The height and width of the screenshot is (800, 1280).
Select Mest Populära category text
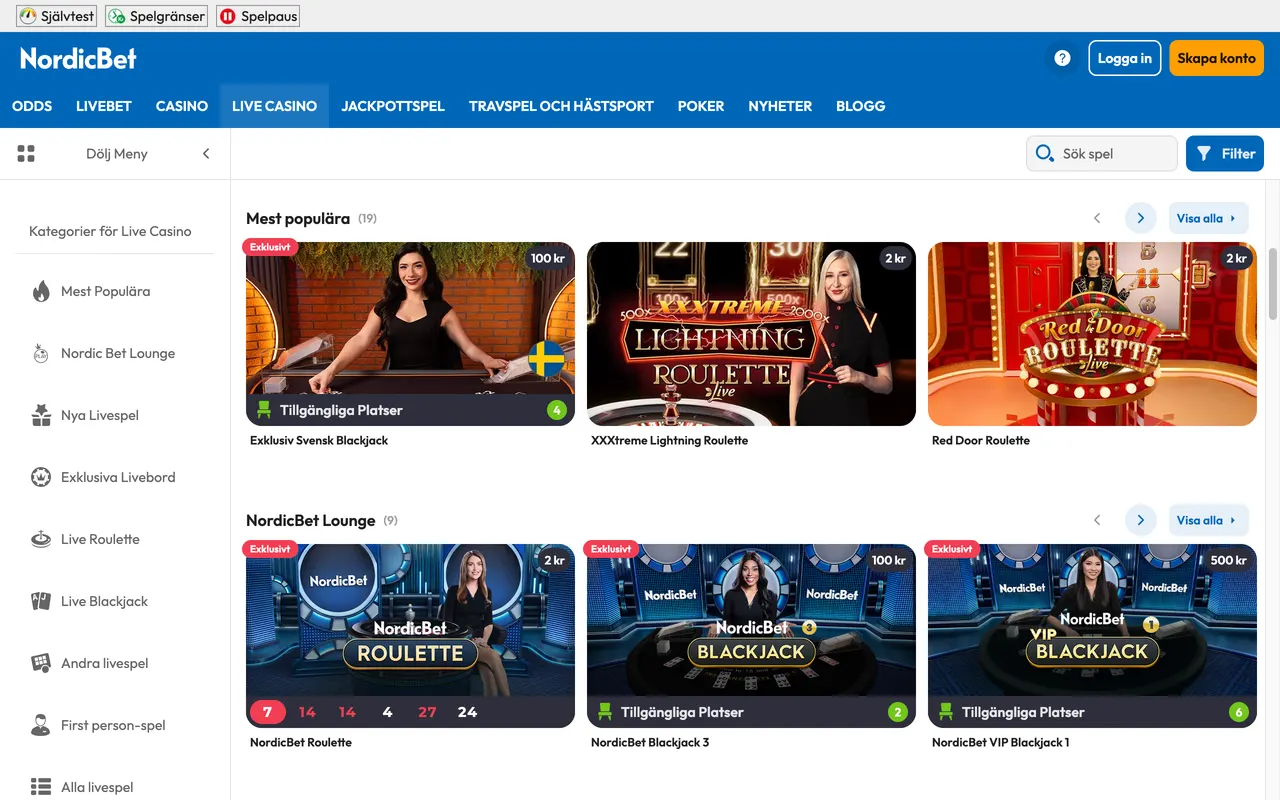pos(105,291)
